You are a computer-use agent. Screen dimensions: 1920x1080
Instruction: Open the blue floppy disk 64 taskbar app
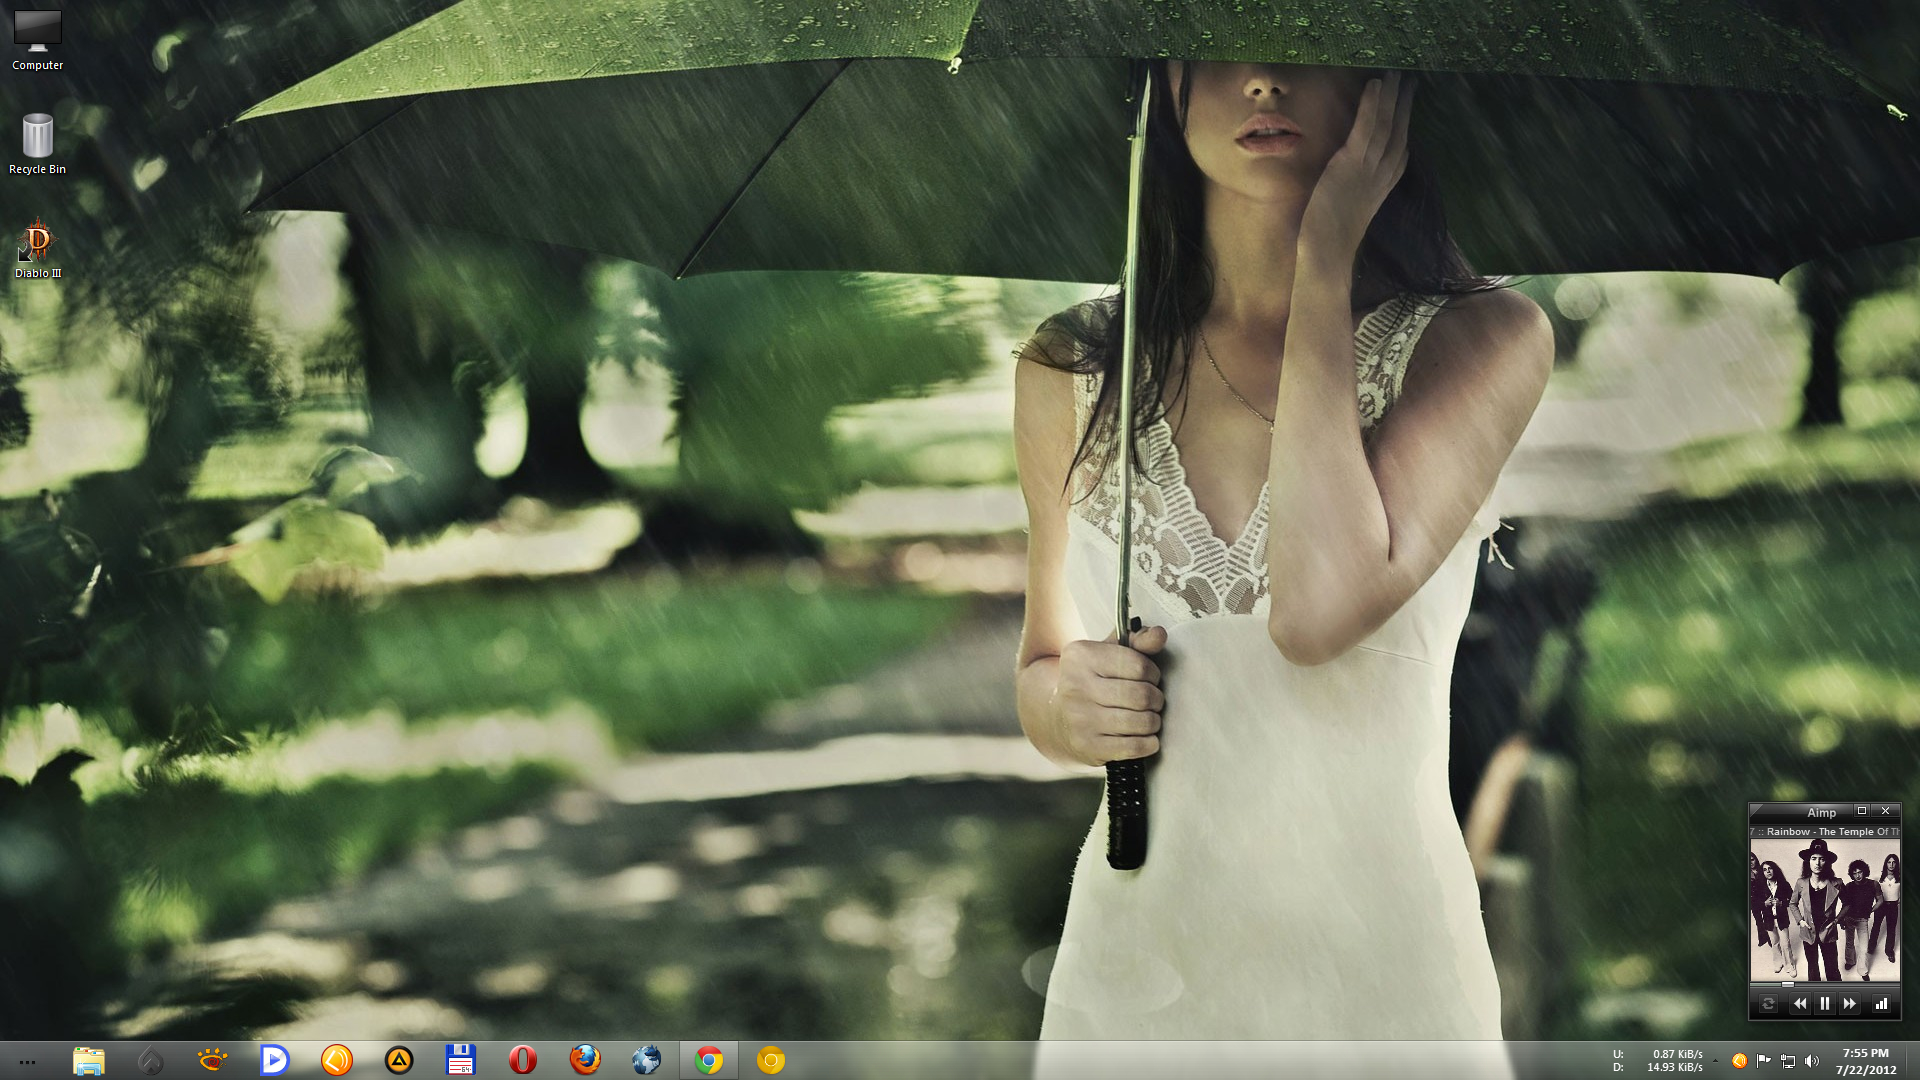coord(460,1060)
